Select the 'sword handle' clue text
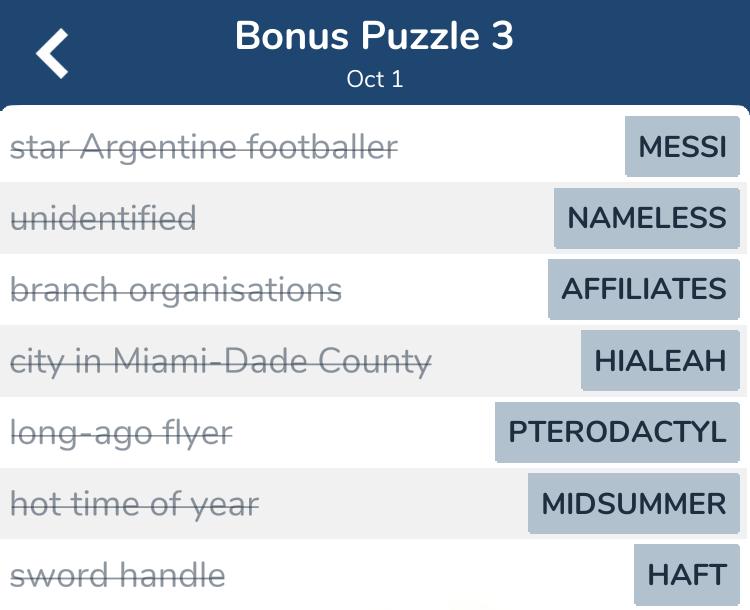Viewport: 750px width, 610px height. point(117,576)
